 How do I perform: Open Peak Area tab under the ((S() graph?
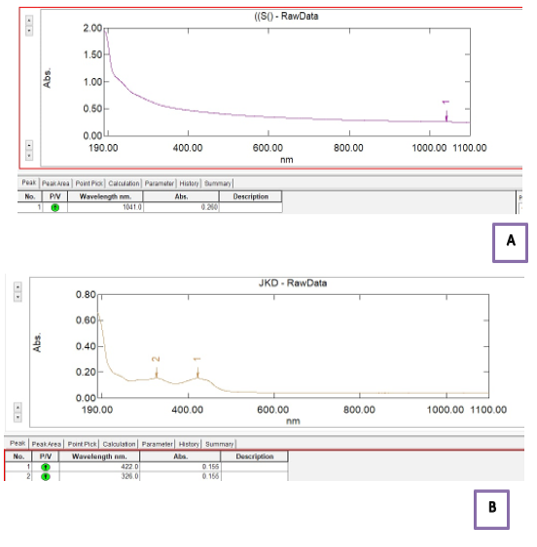pyautogui.click(x=55, y=183)
